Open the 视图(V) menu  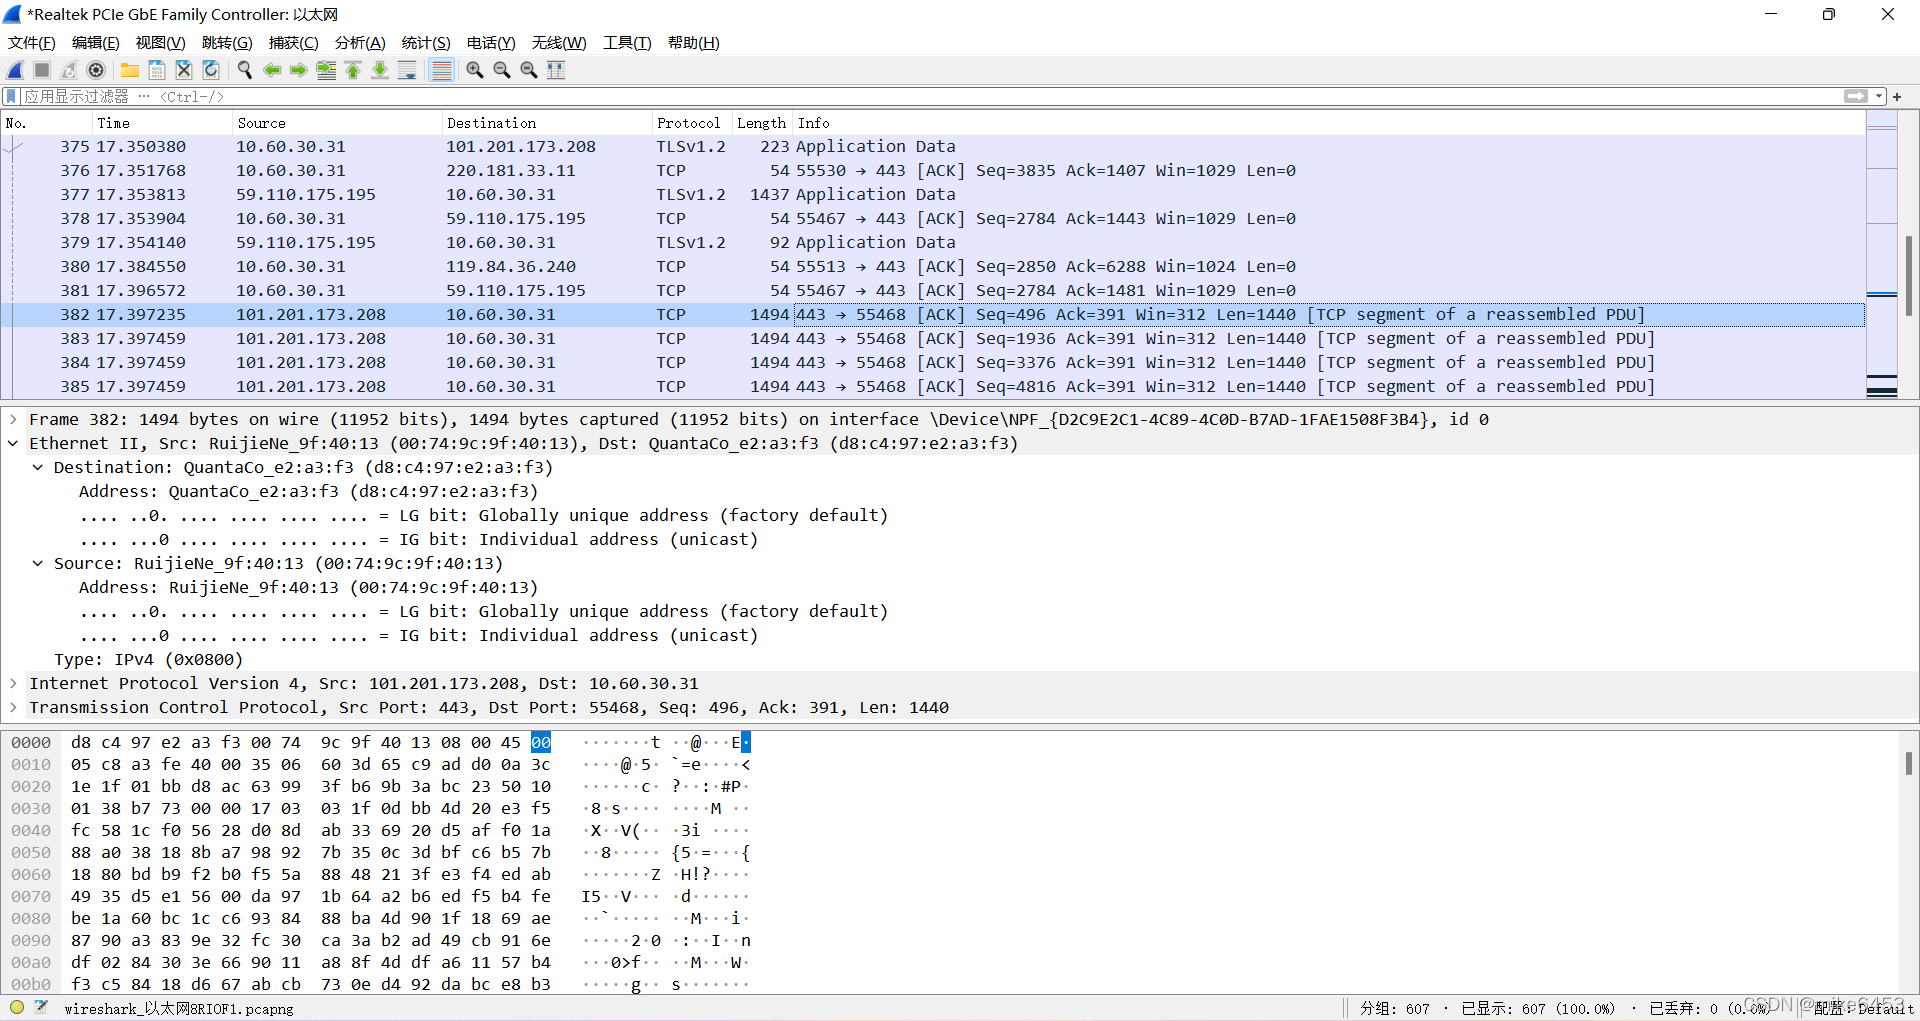161,43
